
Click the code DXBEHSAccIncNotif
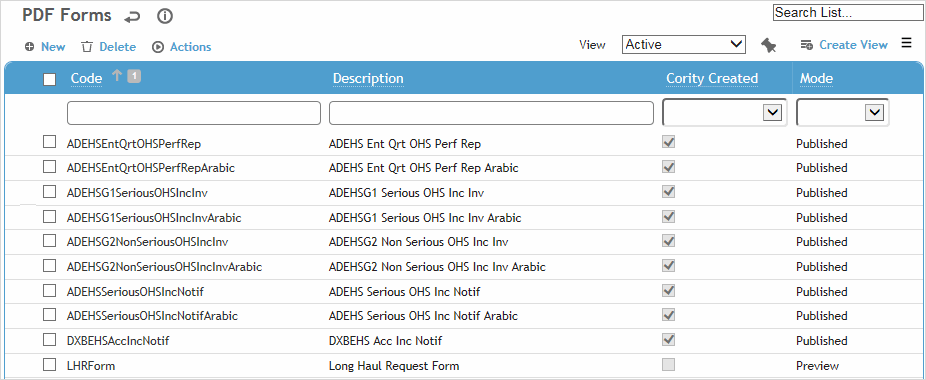[x=119, y=341]
